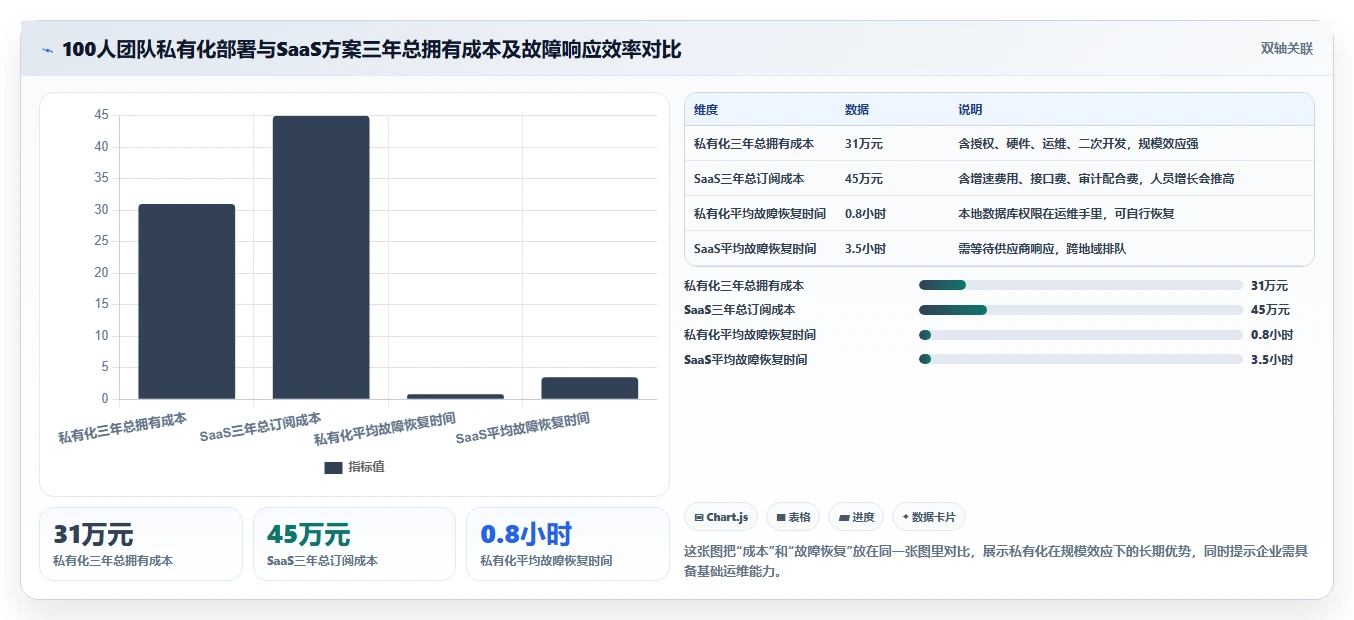This screenshot has width=1354, height=620.
Task: Click the chart title heading text
Action: coord(372,50)
